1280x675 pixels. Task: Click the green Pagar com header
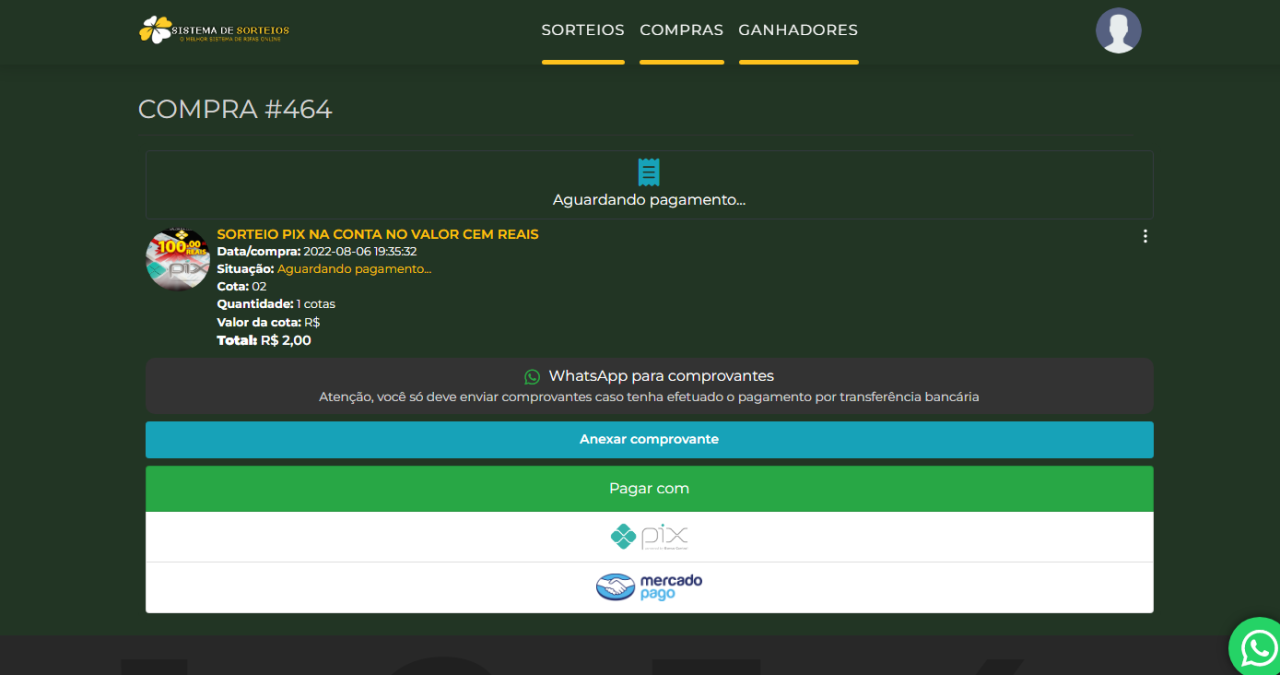point(649,489)
